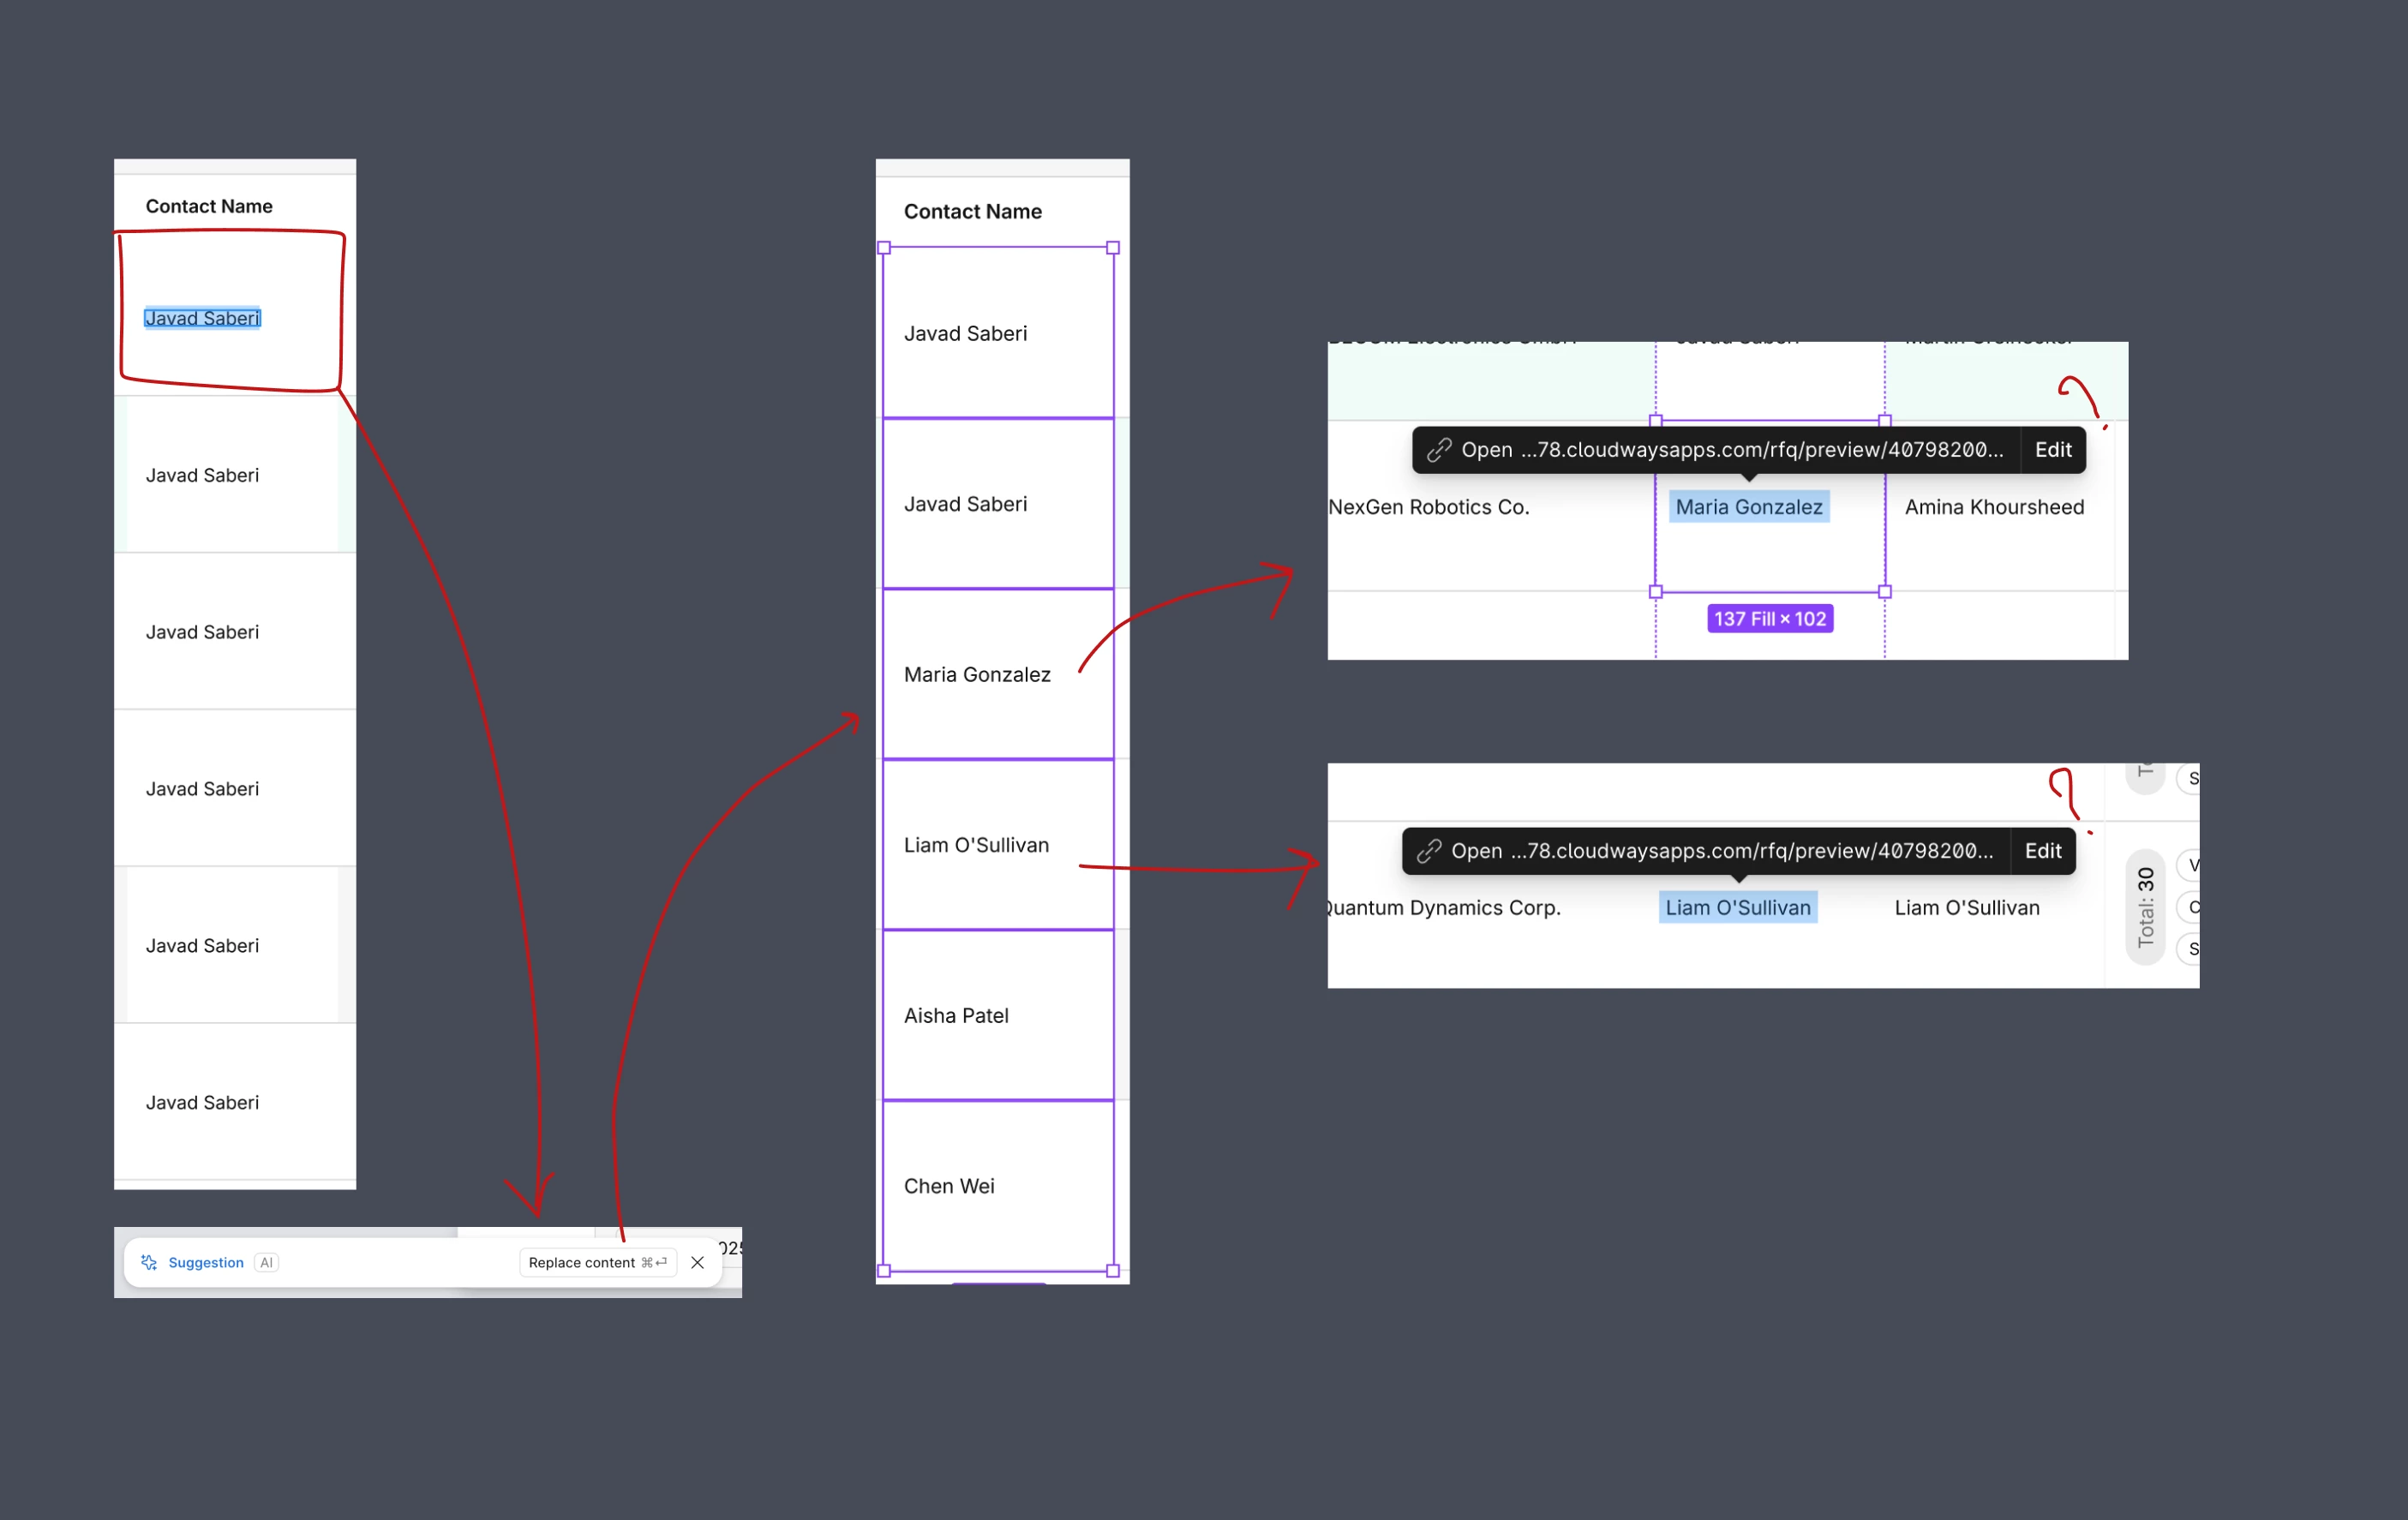Click the 137 Fill × 102 size label
This screenshot has height=1520, width=2408.
tap(1769, 619)
